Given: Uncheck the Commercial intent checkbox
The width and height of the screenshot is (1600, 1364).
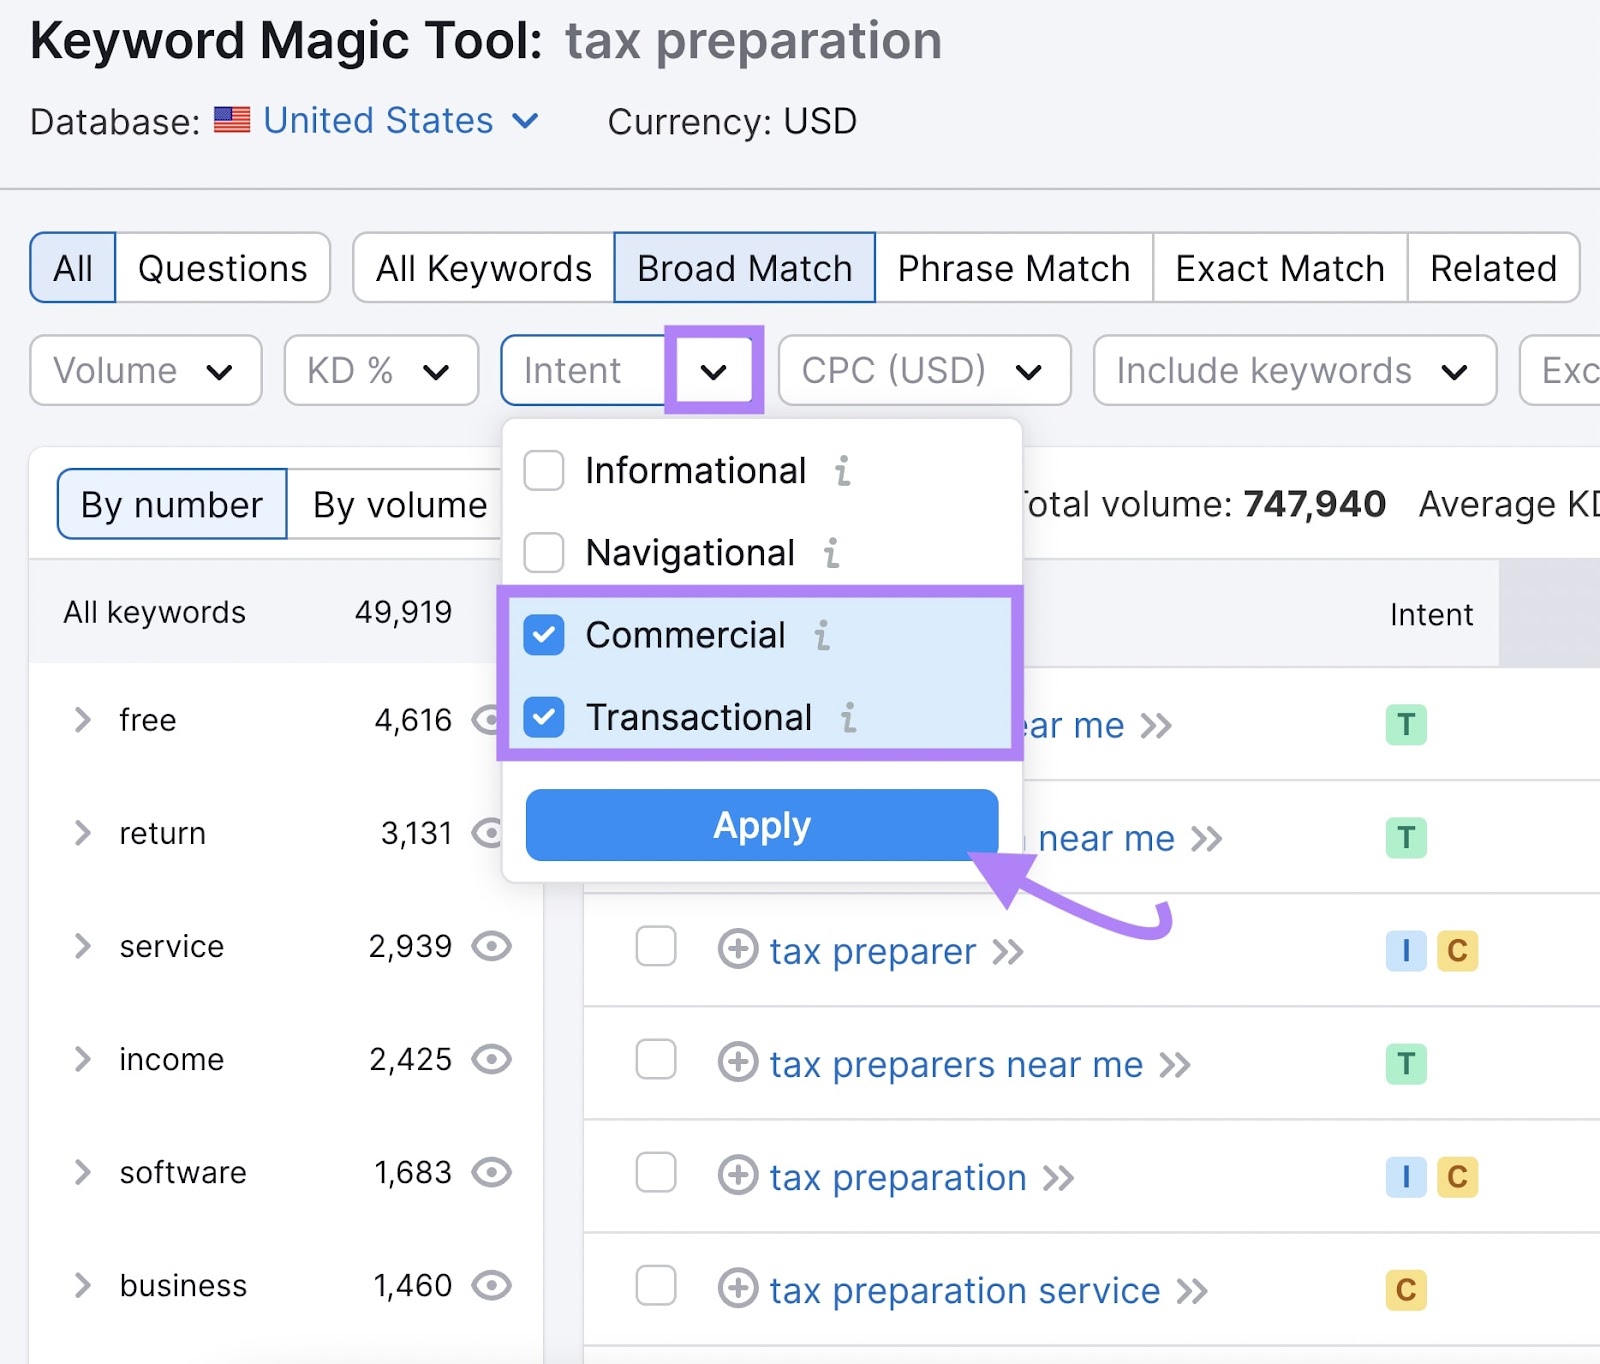Looking at the screenshot, I should coord(543,635).
